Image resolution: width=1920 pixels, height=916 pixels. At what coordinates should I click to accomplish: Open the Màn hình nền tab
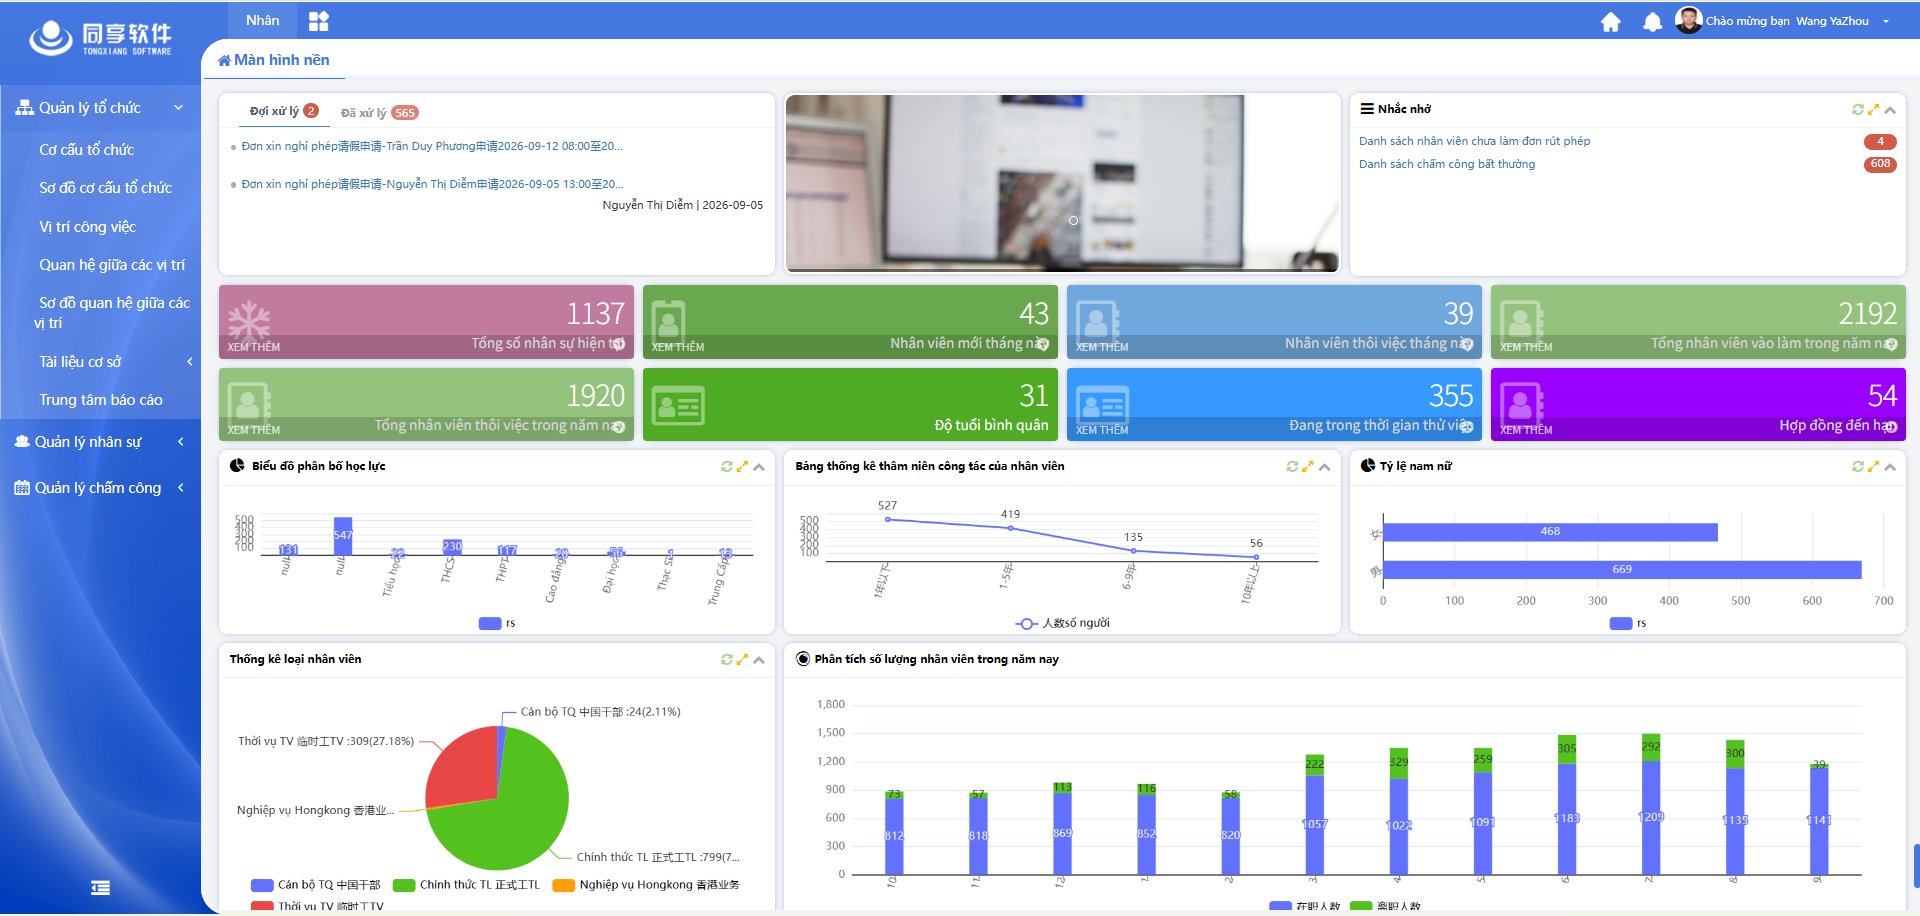(274, 60)
